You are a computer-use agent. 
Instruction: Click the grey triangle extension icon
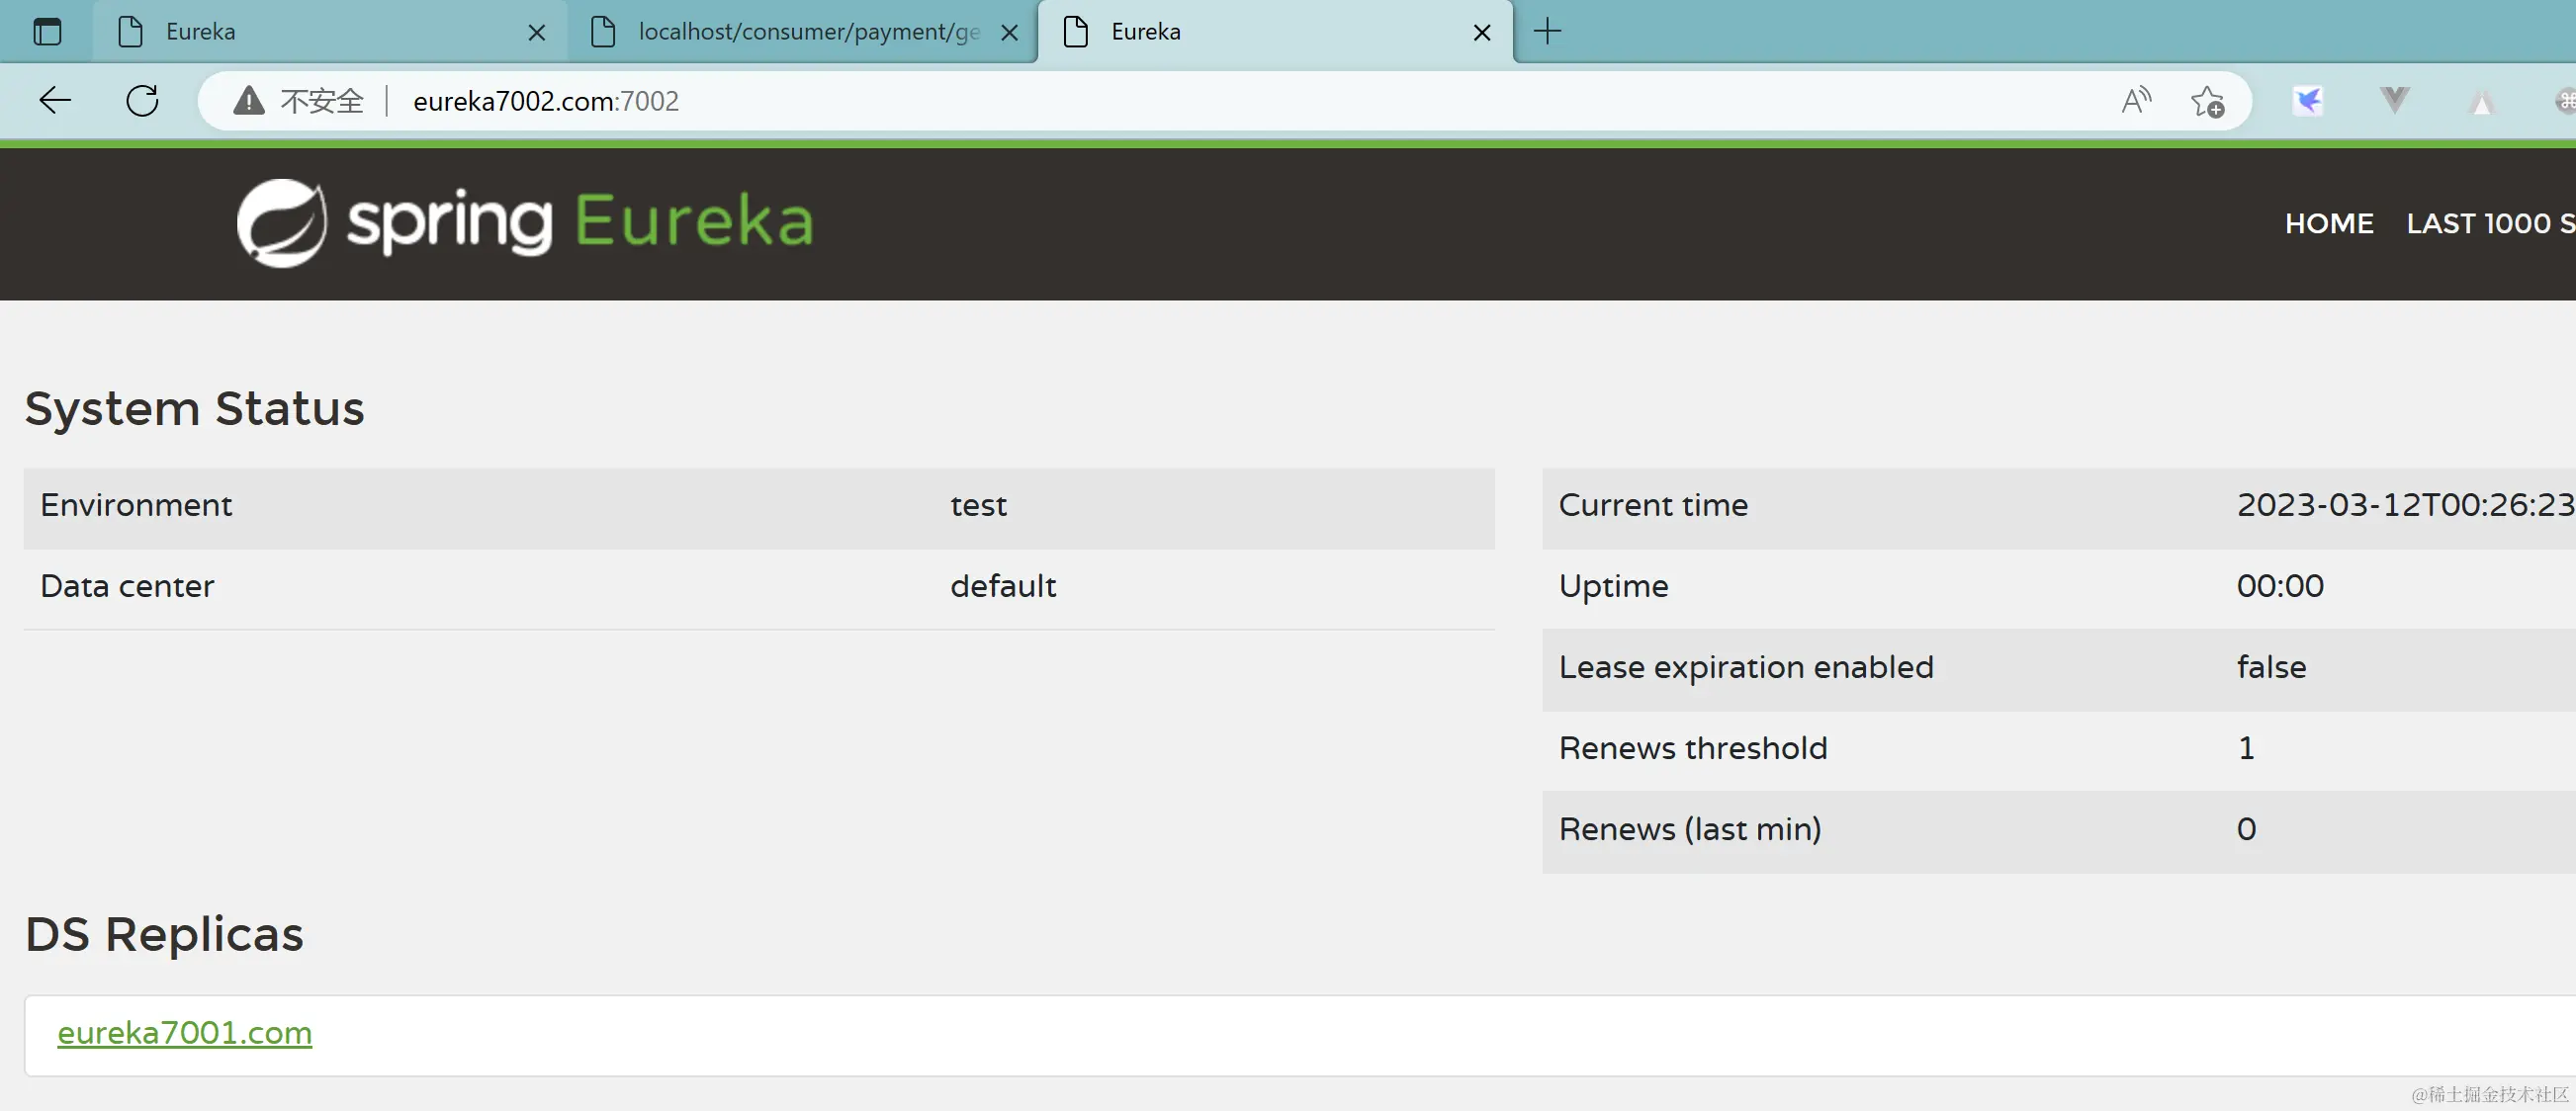tap(2481, 101)
